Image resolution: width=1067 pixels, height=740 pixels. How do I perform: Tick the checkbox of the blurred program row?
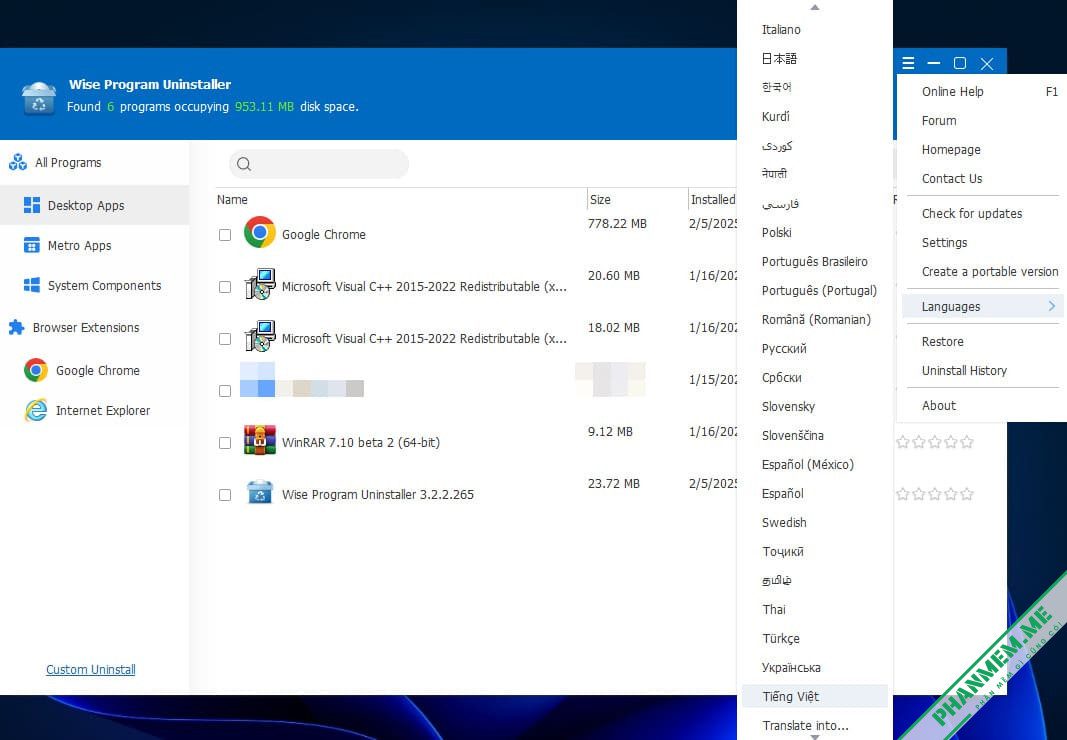[225, 391]
